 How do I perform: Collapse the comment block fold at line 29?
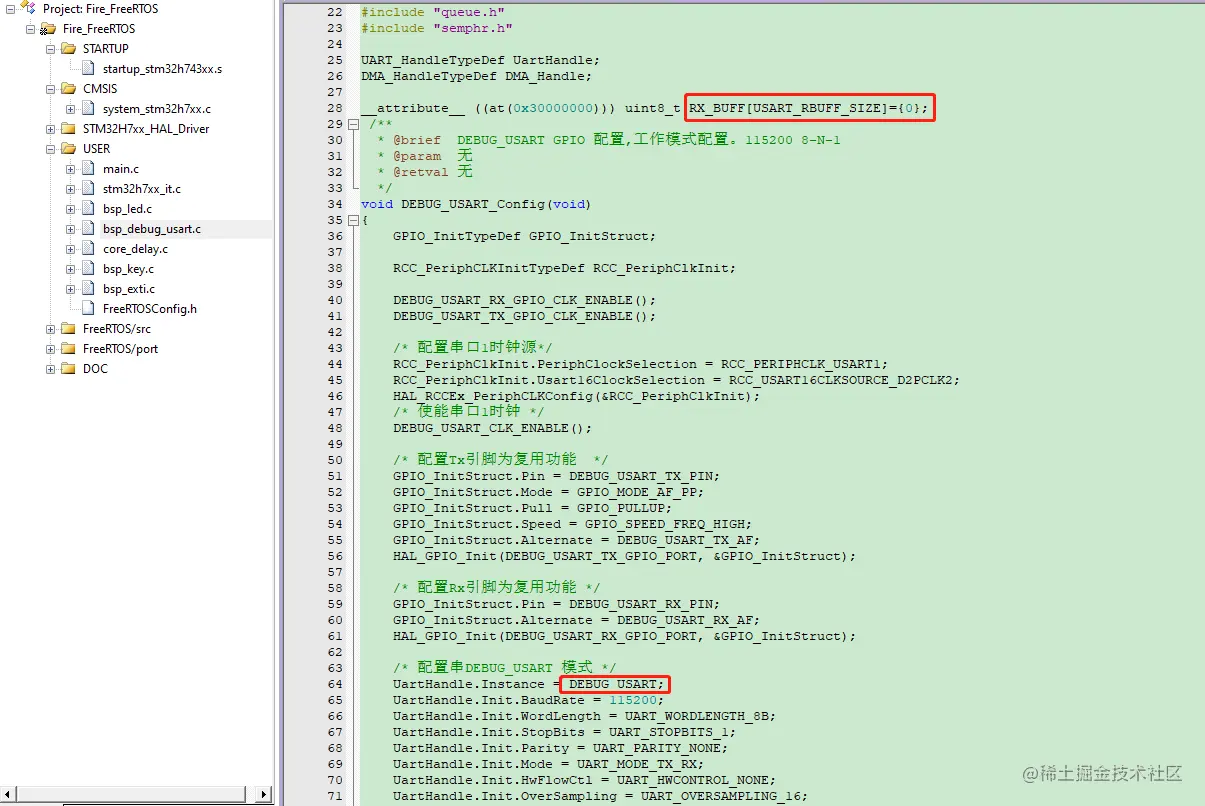pyautogui.click(x=353, y=124)
